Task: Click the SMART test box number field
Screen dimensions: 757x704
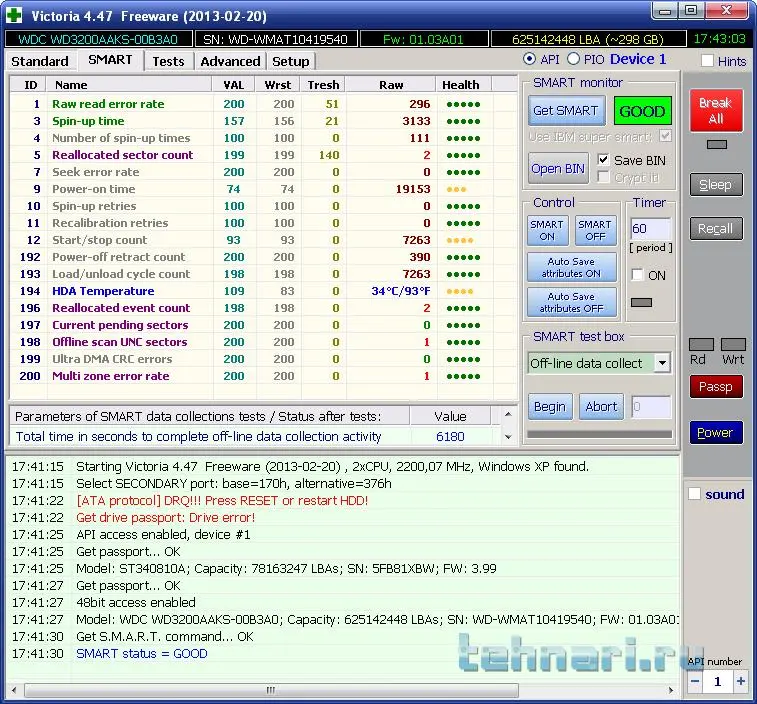Action: coord(651,407)
